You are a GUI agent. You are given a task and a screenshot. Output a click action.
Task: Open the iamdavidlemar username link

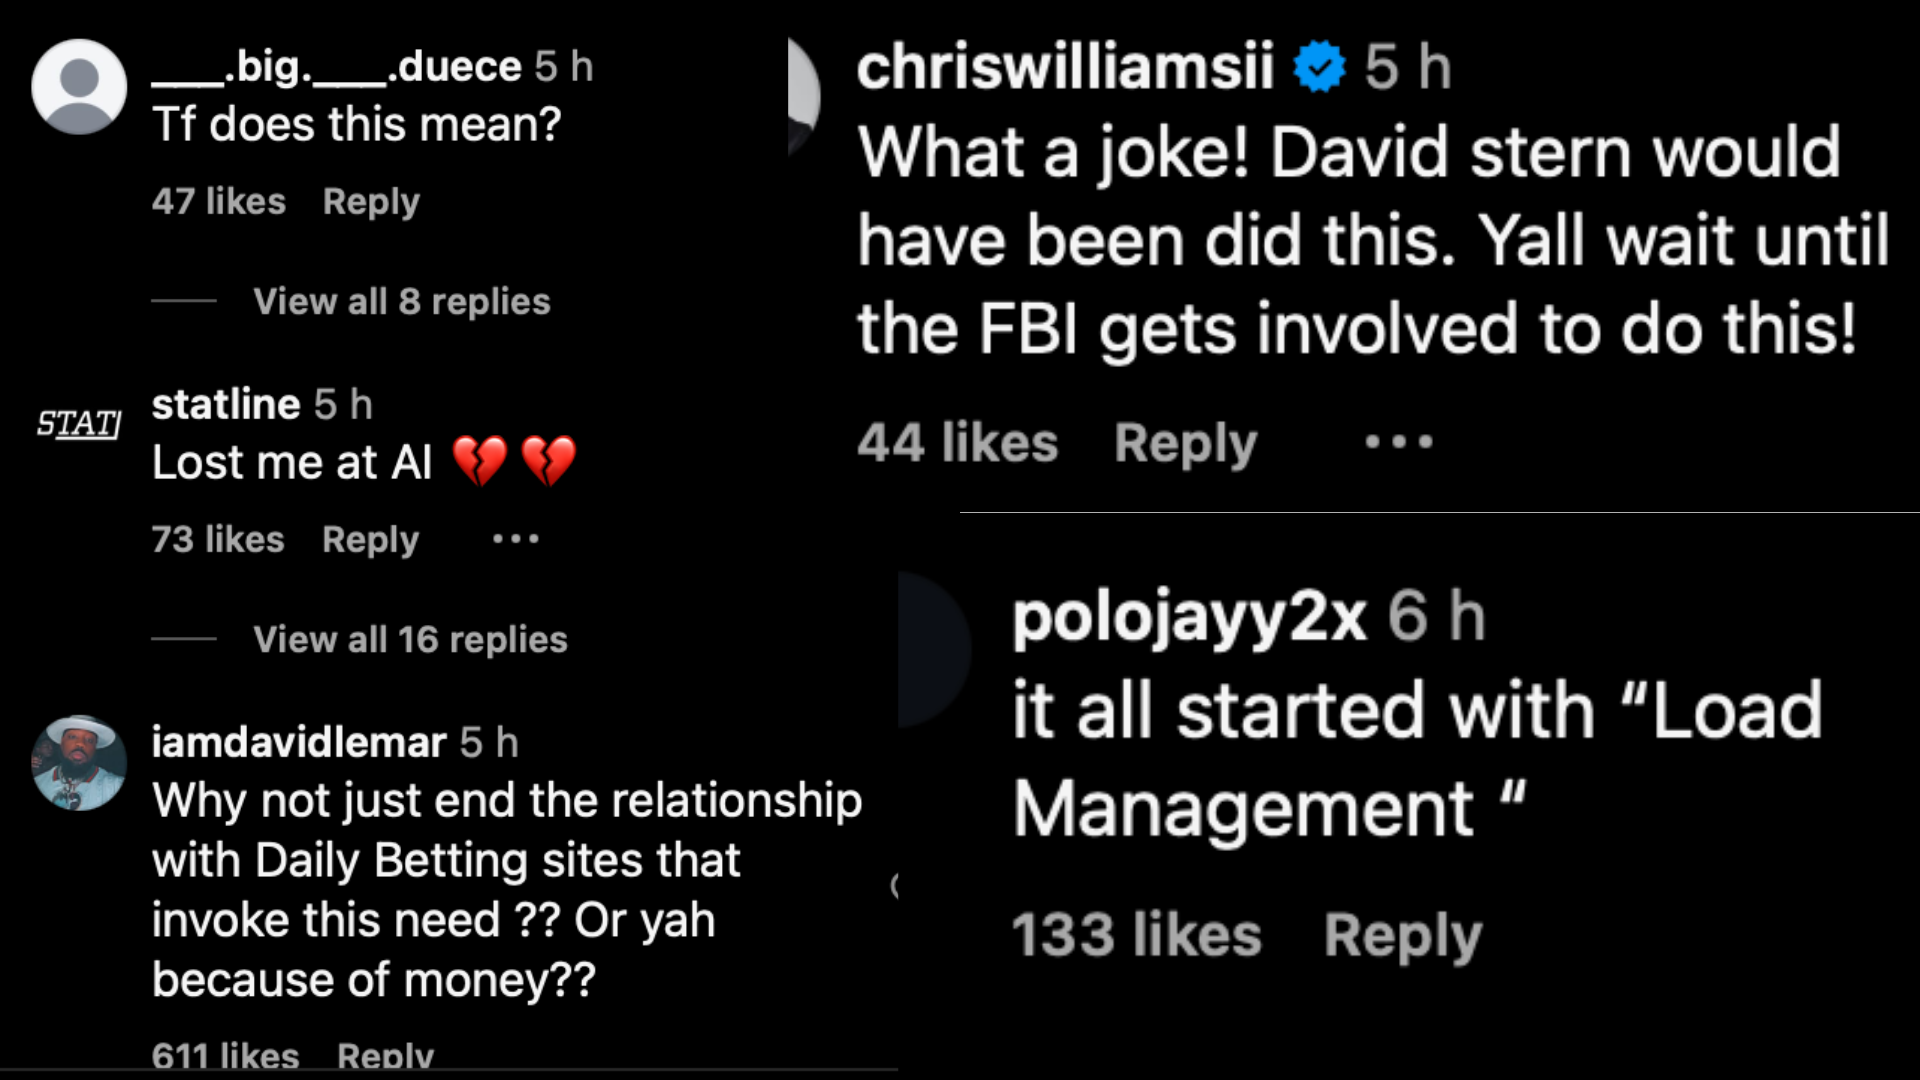pos(298,743)
